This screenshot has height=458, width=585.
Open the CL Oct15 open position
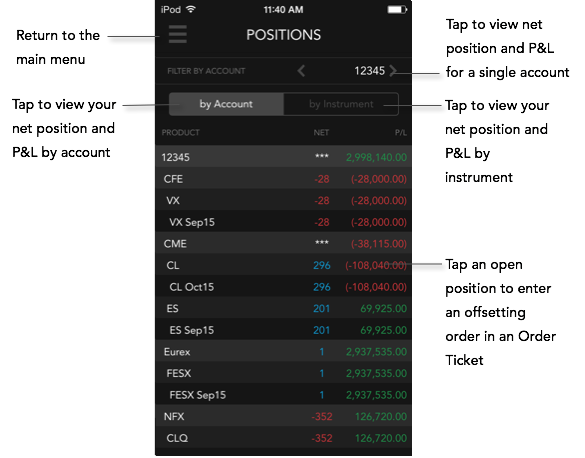click(x=284, y=287)
